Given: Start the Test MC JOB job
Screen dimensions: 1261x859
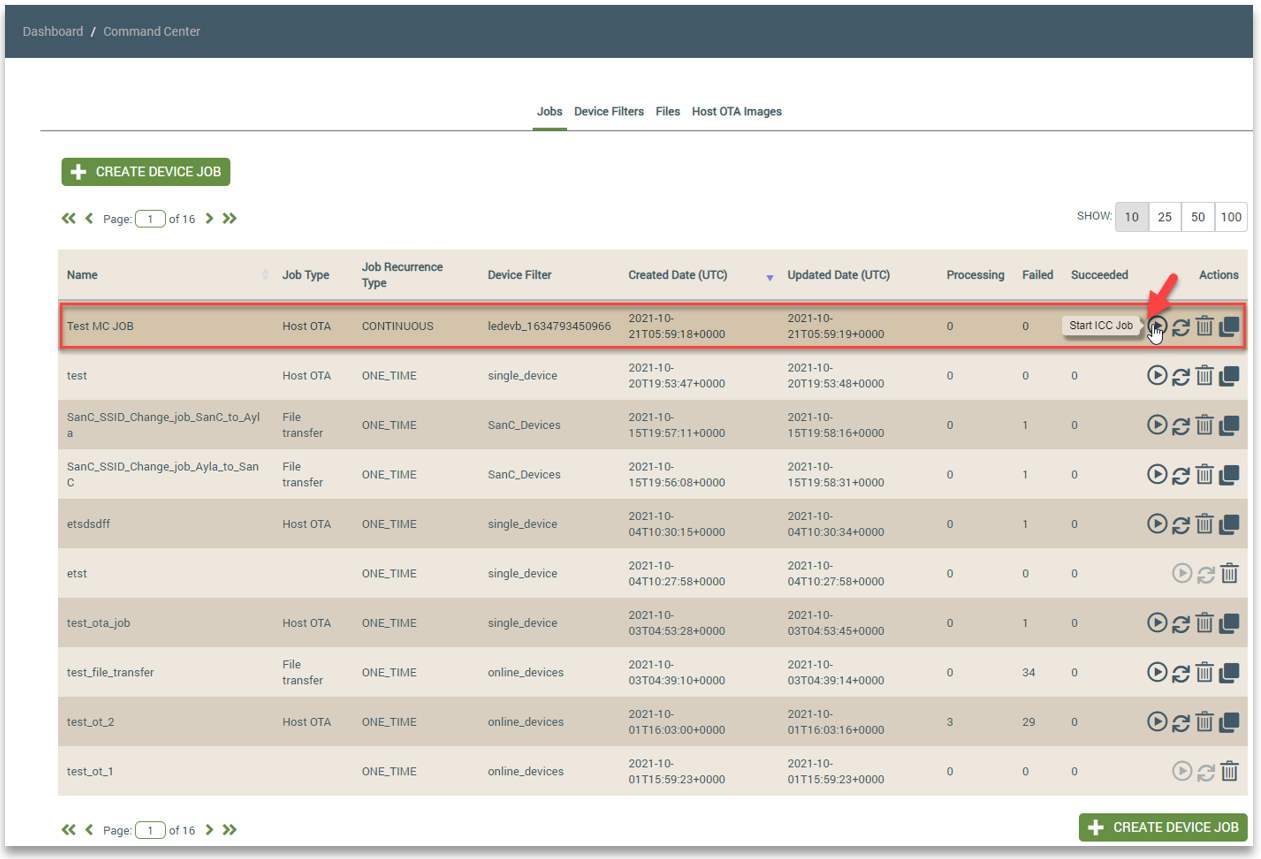Looking at the screenshot, I should click(x=1157, y=326).
